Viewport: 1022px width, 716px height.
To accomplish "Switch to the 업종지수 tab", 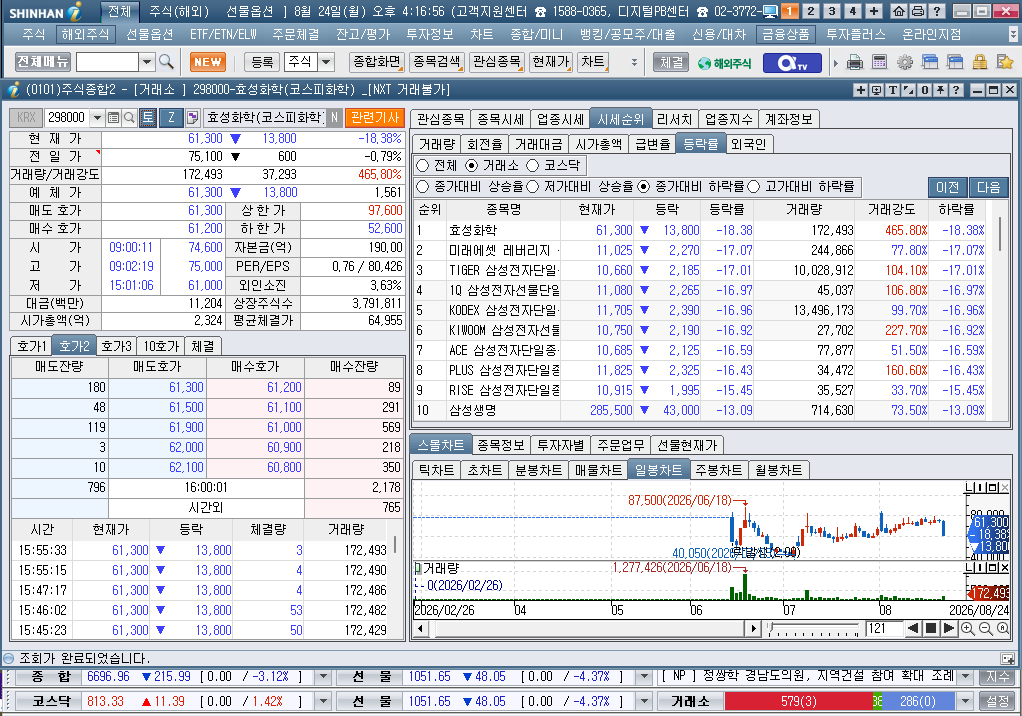I will pyautogui.click(x=728, y=119).
